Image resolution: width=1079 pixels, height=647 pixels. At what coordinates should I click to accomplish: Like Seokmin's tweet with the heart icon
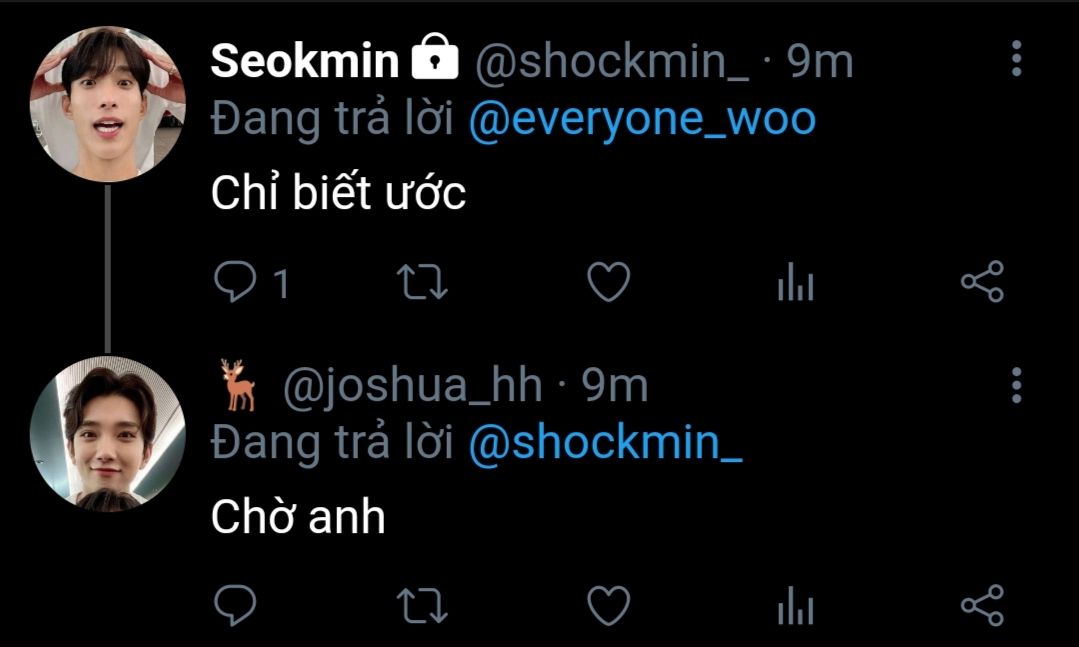(608, 282)
